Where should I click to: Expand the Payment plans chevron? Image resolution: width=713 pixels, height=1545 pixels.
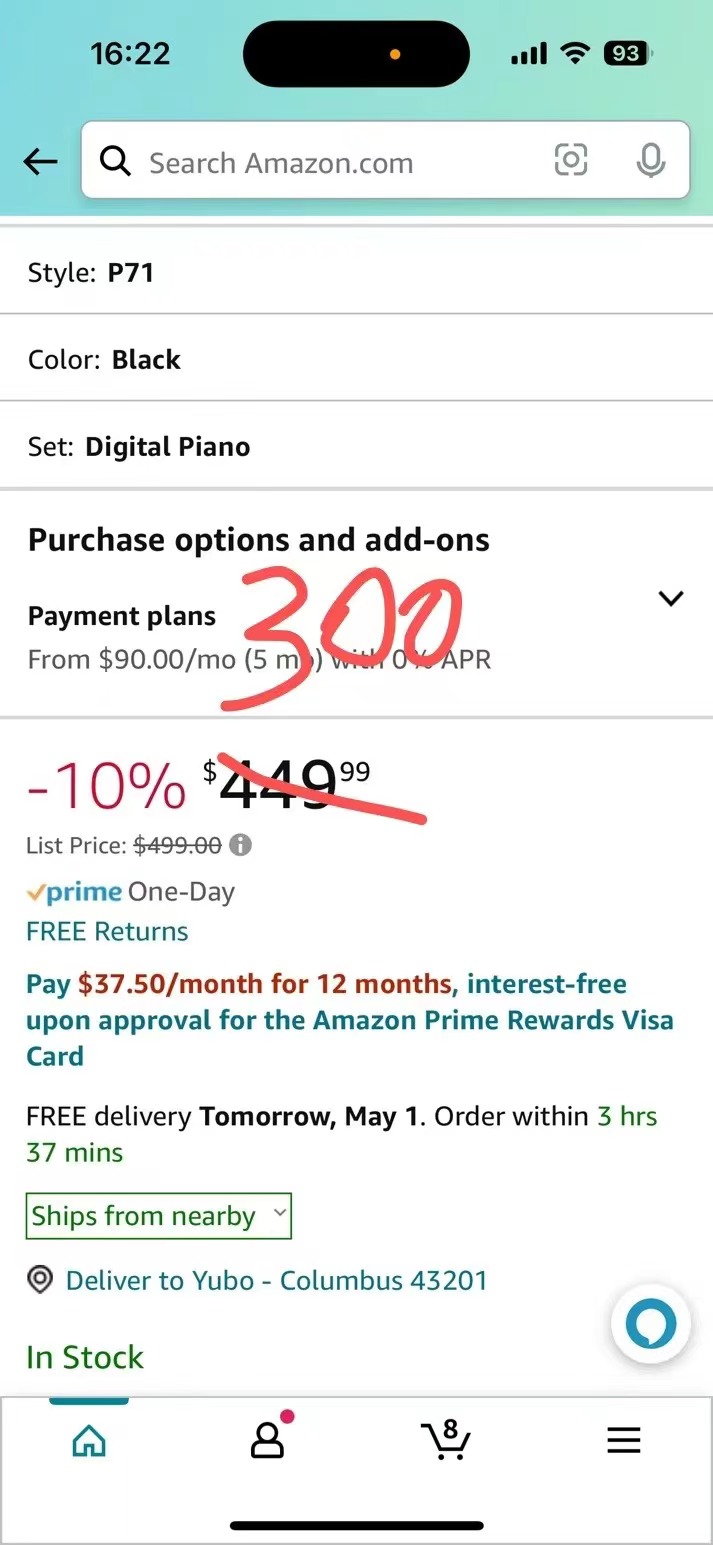(670, 598)
